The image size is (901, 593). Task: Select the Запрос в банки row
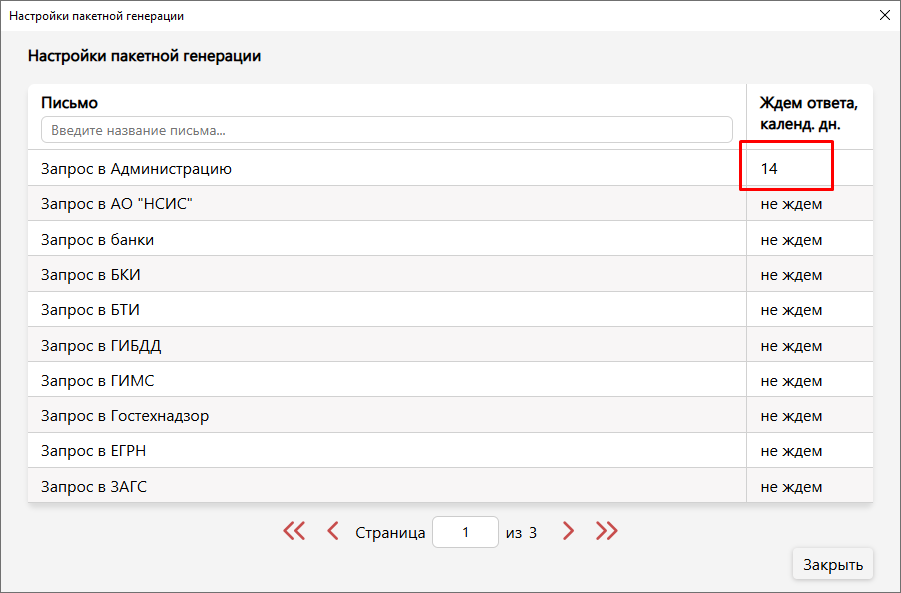click(98, 240)
